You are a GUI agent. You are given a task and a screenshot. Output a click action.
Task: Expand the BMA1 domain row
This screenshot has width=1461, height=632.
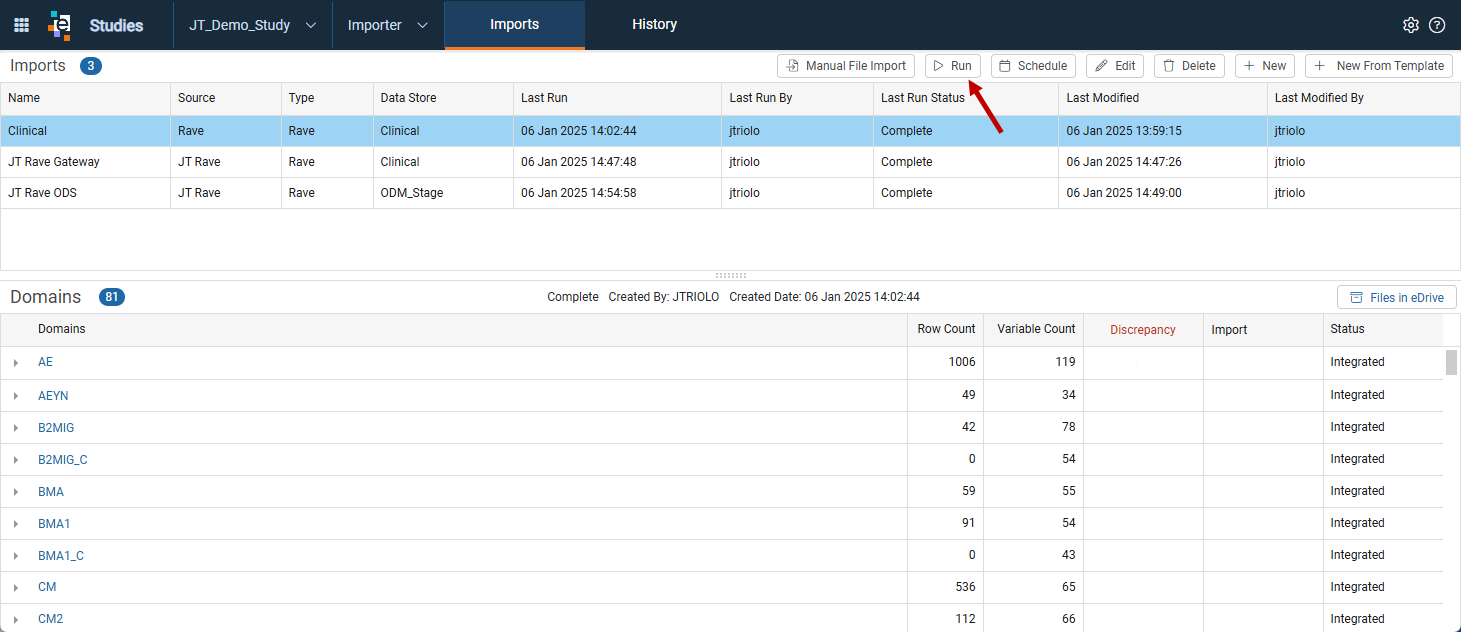pyautogui.click(x=16, y=524)
